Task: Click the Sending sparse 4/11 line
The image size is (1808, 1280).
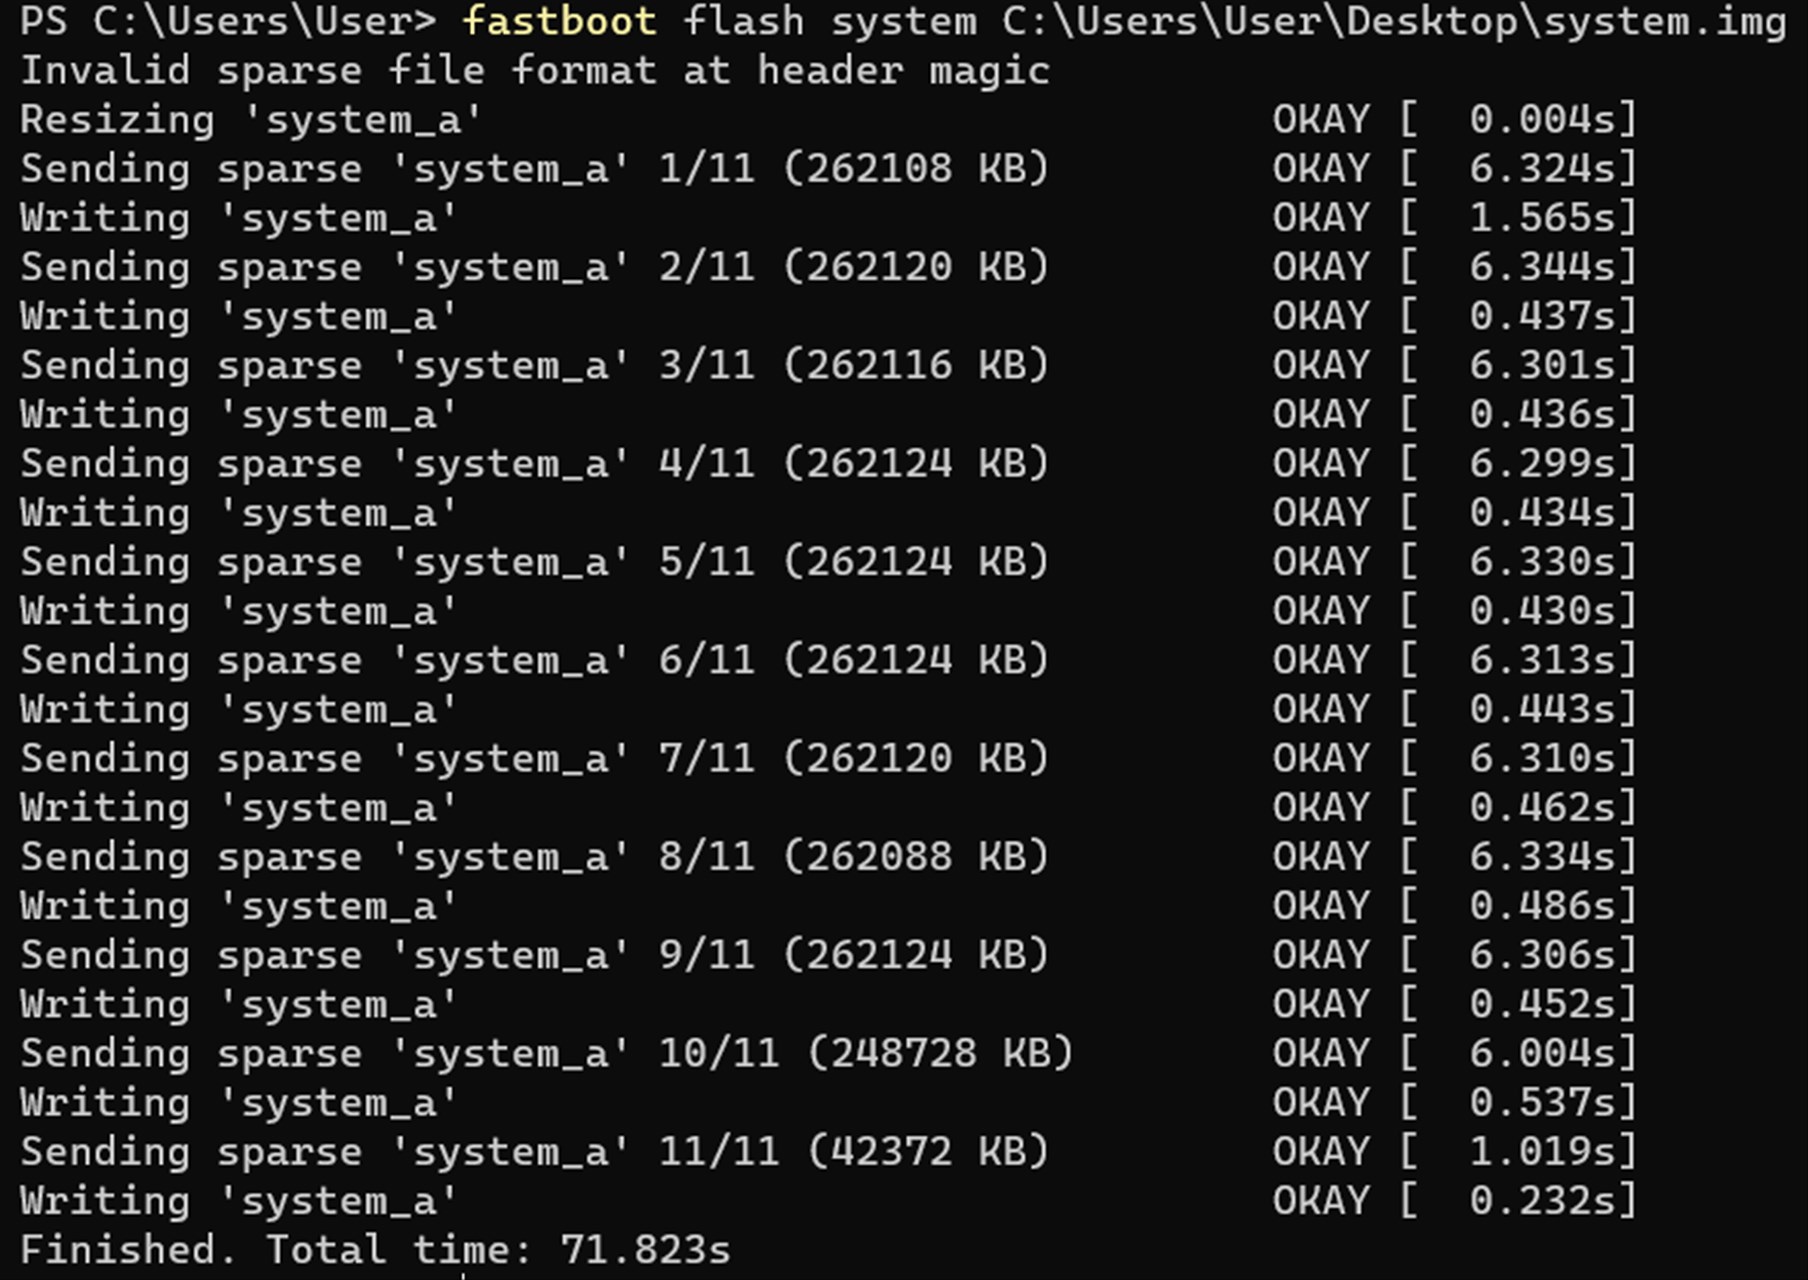Action: (535, 463)
